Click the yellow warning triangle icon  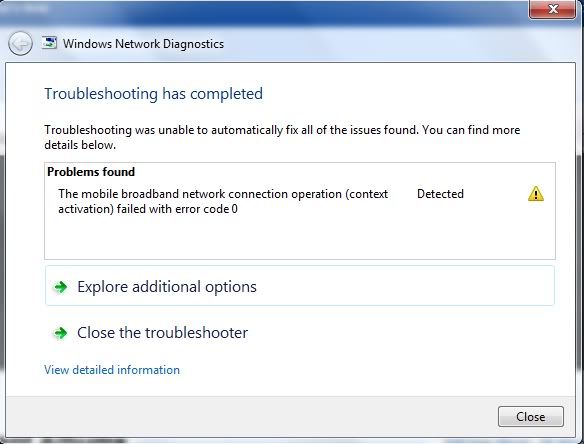coord(536,194)
